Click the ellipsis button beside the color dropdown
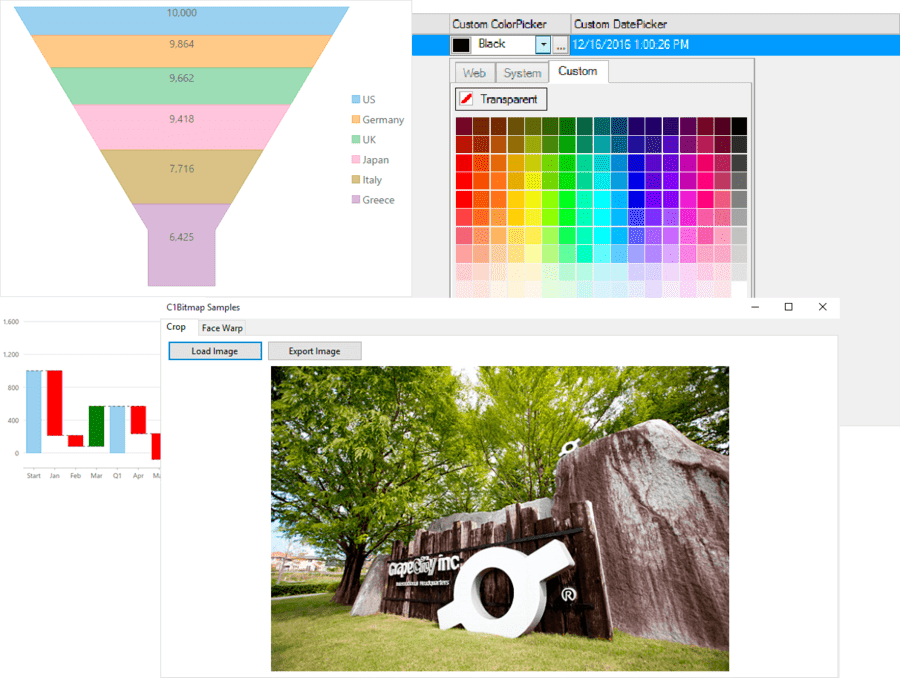Screen dimensions: 900x678 [x=560, y=44]
